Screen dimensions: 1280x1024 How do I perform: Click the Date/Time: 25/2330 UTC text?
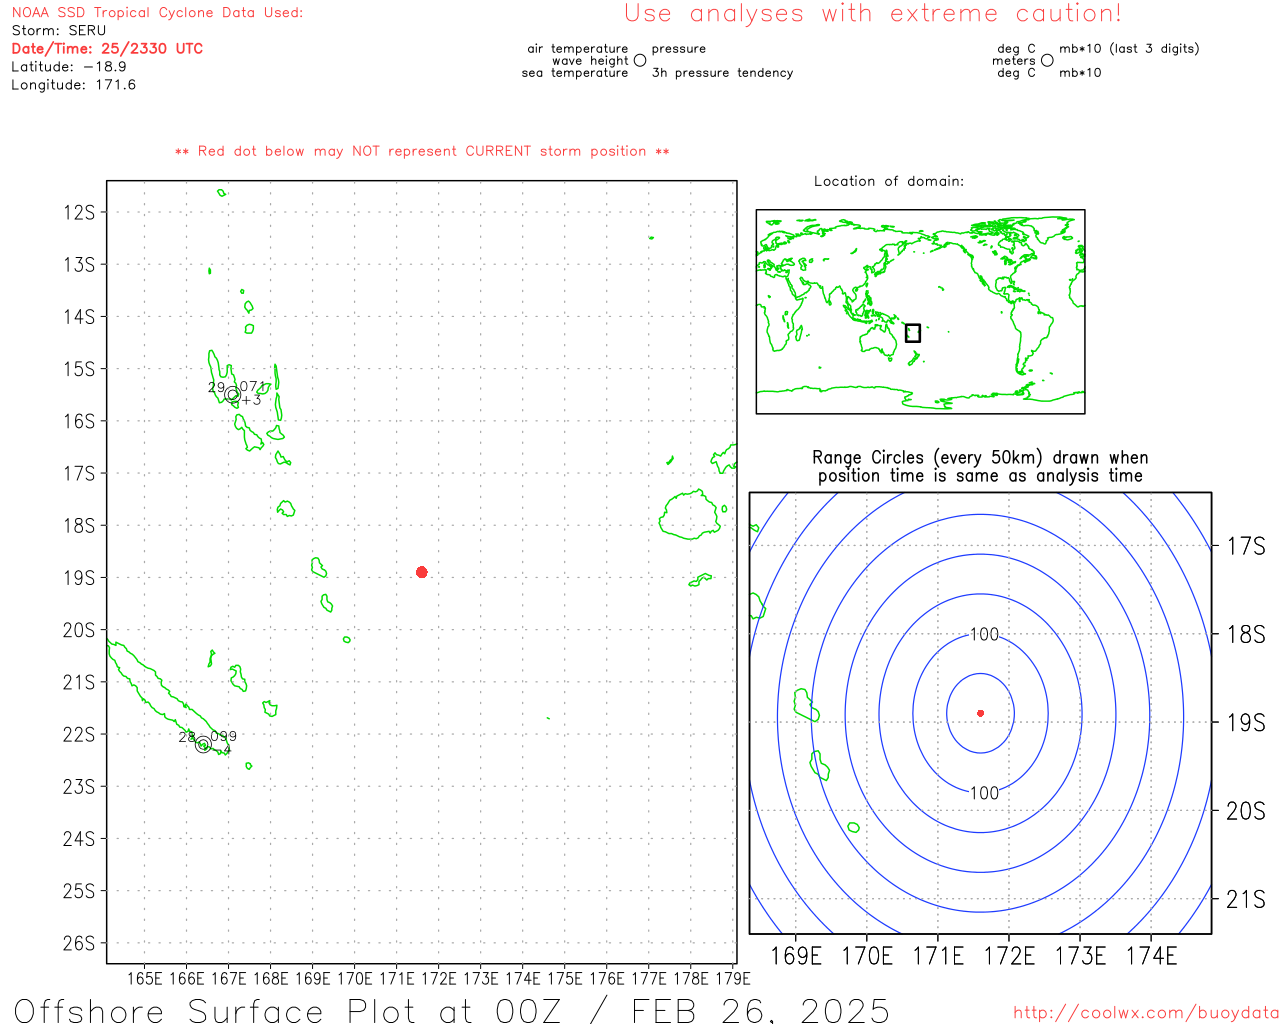point(107,49)
